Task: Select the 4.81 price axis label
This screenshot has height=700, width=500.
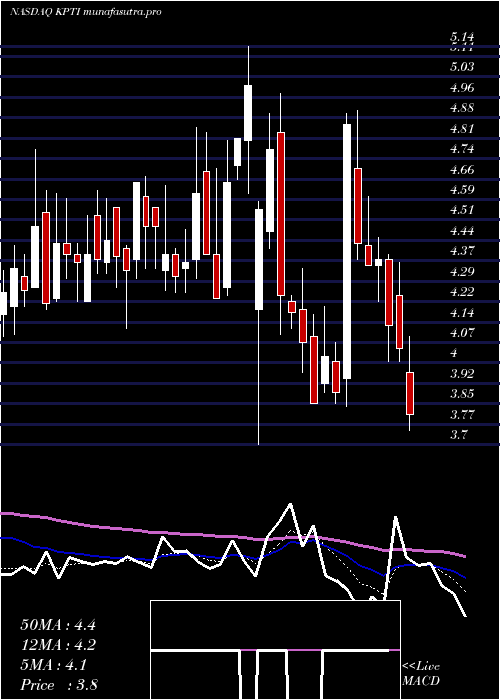Action: 462,129
